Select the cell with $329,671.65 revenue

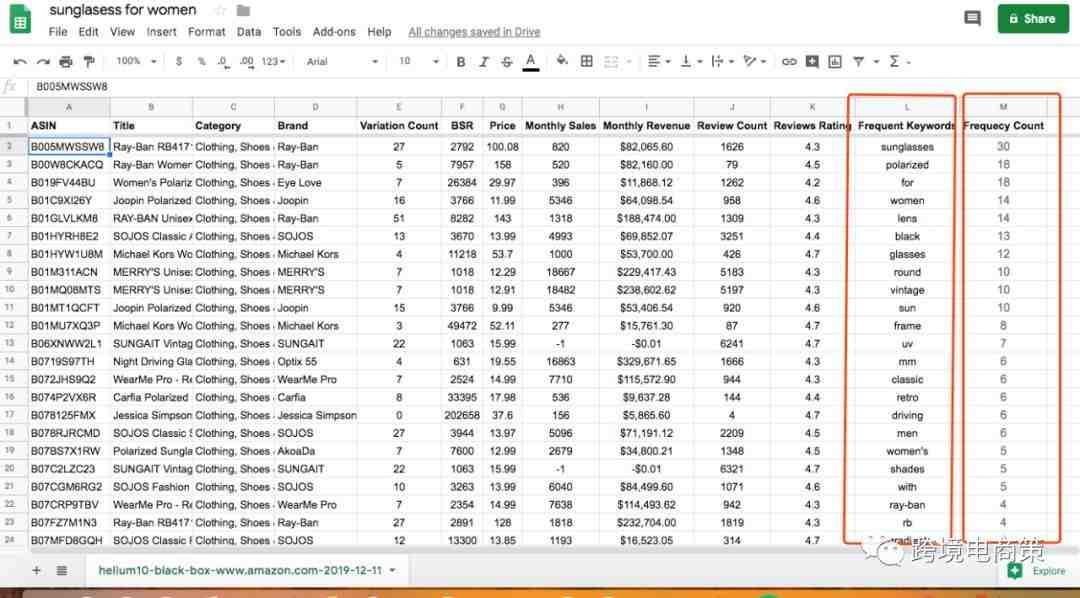point(646,362)
